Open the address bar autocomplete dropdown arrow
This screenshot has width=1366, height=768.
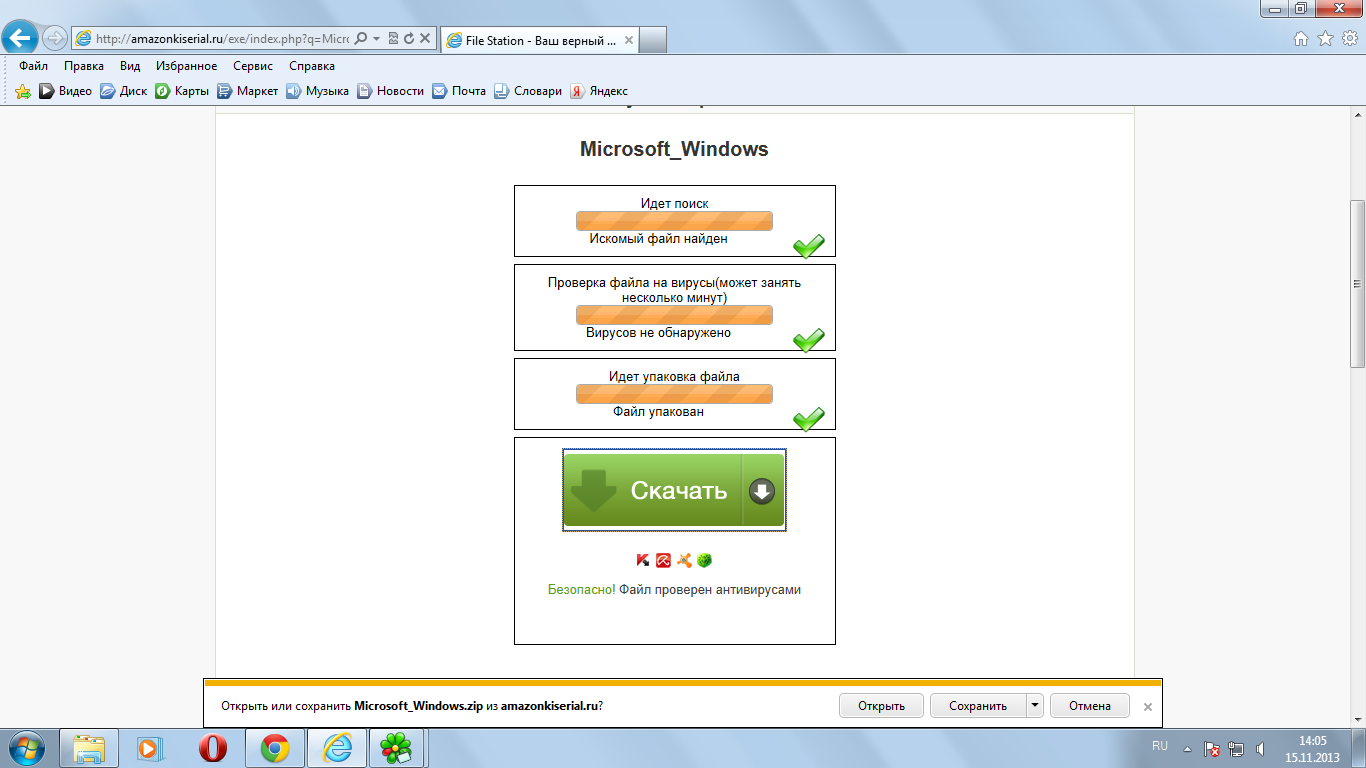[376, 39]
